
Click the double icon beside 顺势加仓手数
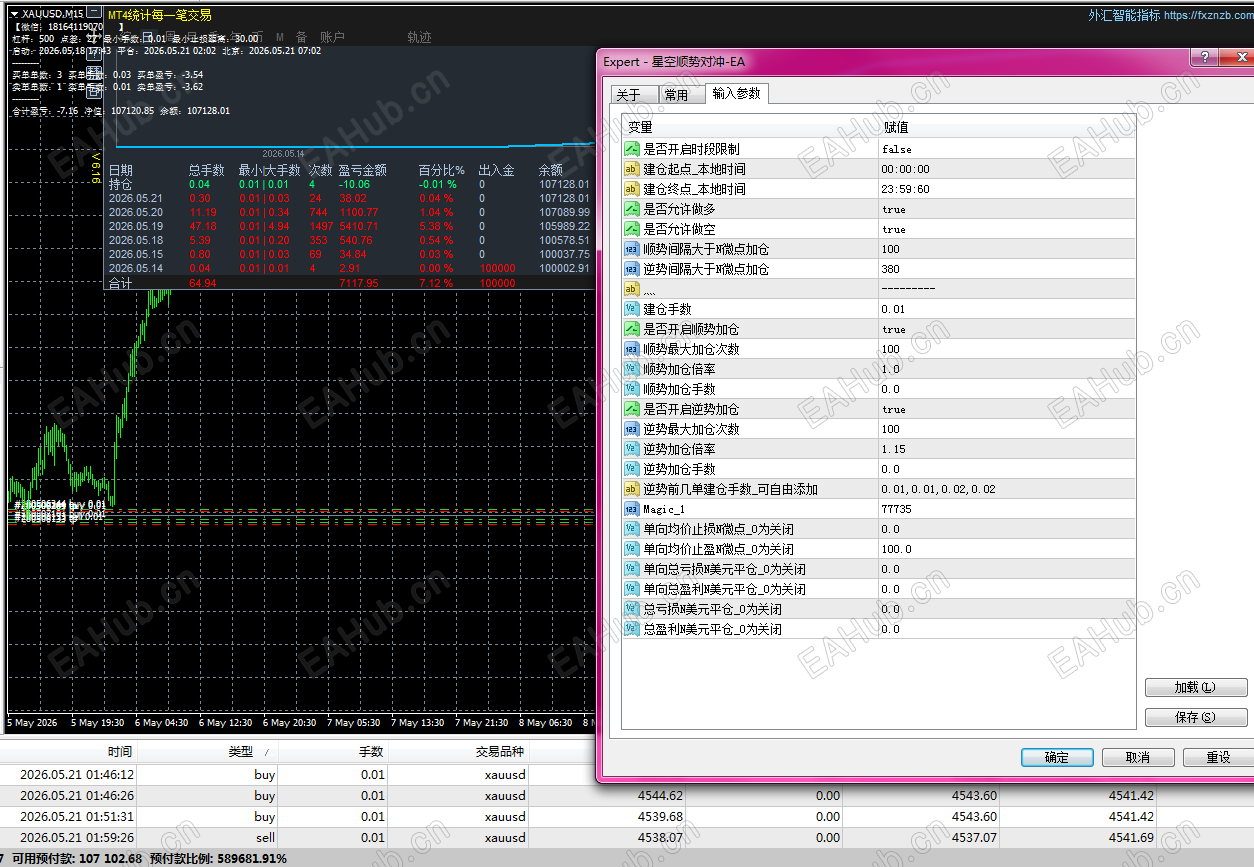pos(631,389)
